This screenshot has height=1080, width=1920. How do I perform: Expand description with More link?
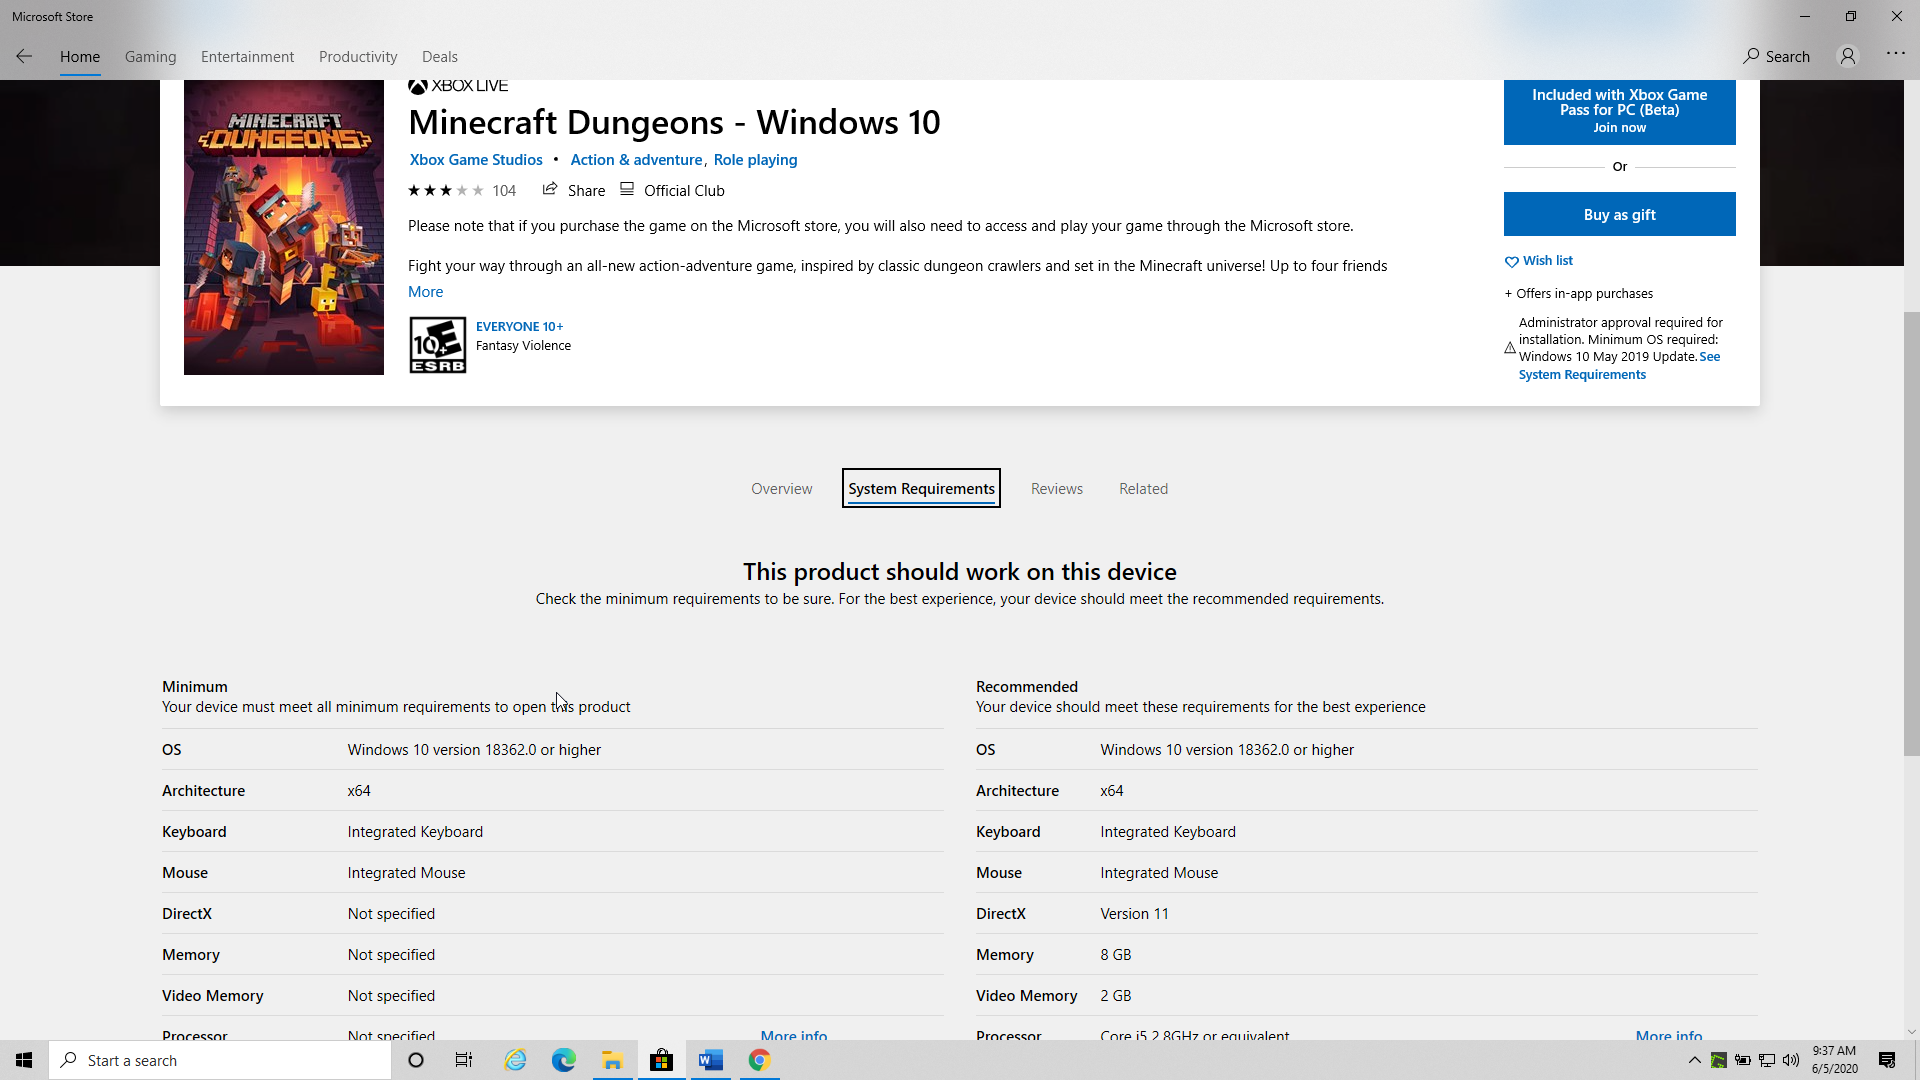(x=425, y=292)
